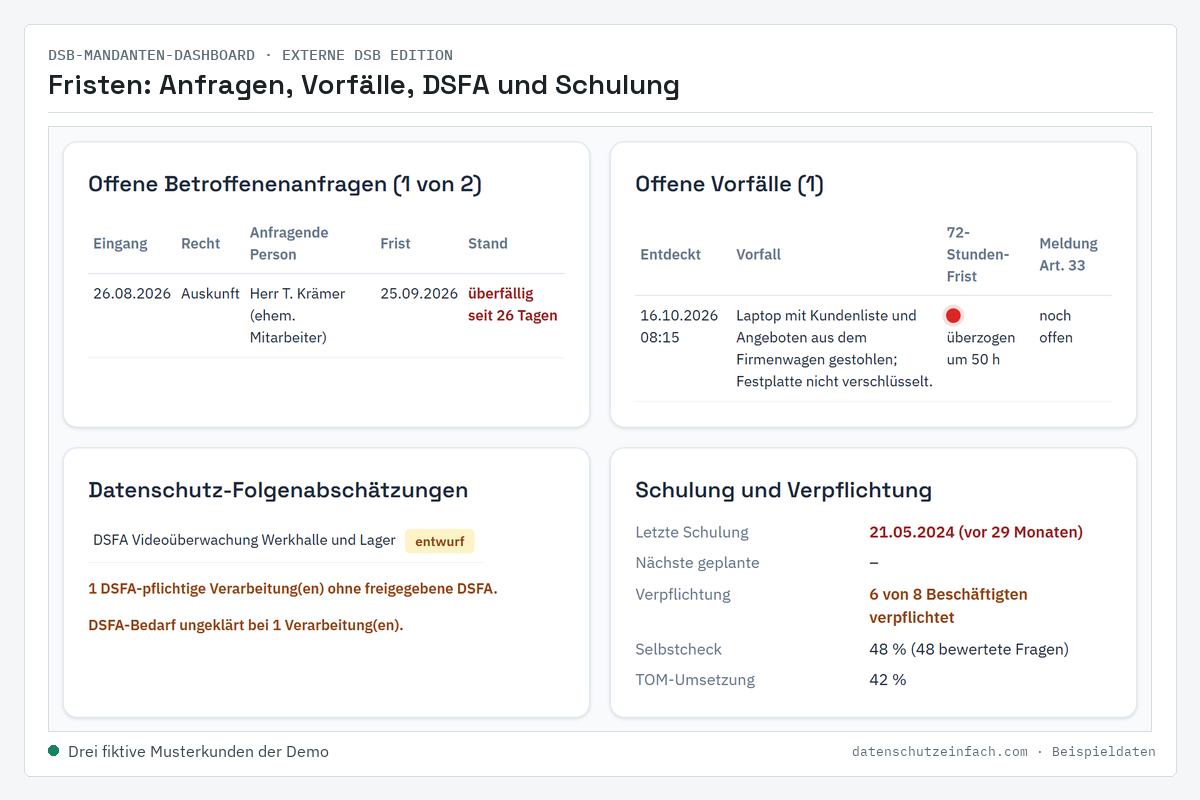Click the 'Datenschutz-Folgenabschätzungen' card heading
This screenshot has height=800, width=1200.
coord(278,490)
